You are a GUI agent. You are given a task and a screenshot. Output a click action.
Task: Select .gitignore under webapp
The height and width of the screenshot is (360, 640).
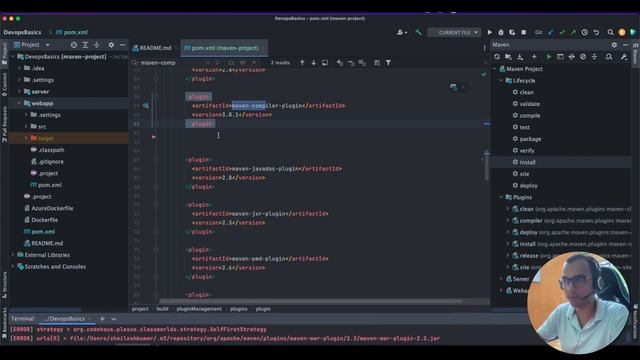click(51, 162)
